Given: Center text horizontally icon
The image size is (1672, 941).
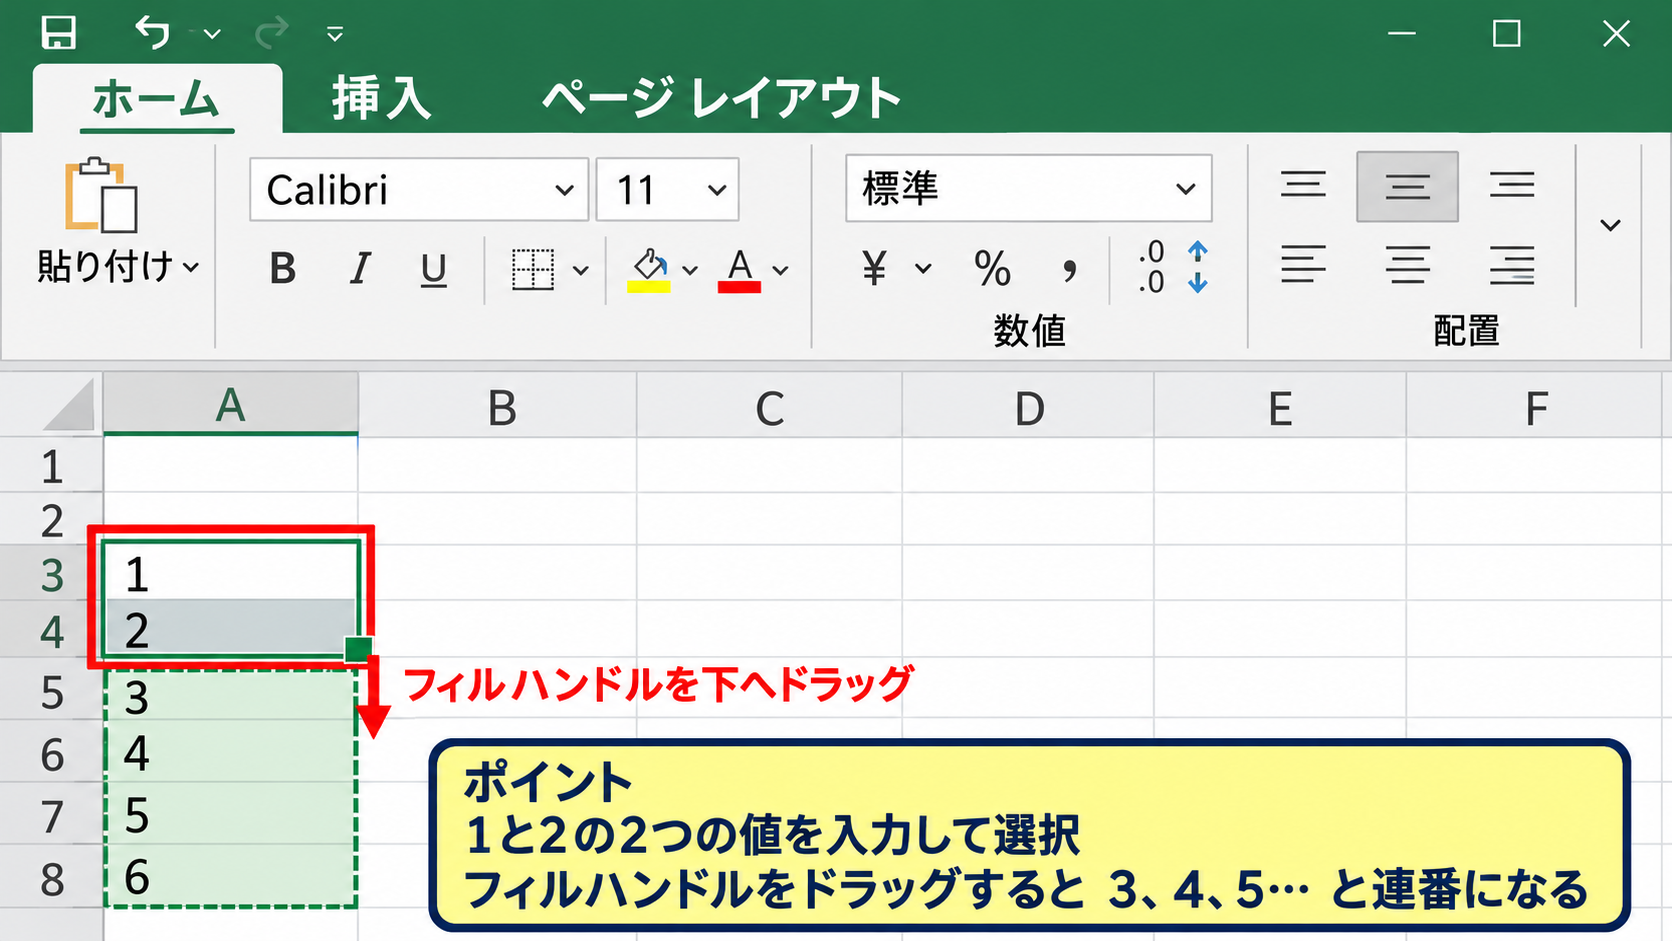Looking at the screenshot, I should 1407,265.
